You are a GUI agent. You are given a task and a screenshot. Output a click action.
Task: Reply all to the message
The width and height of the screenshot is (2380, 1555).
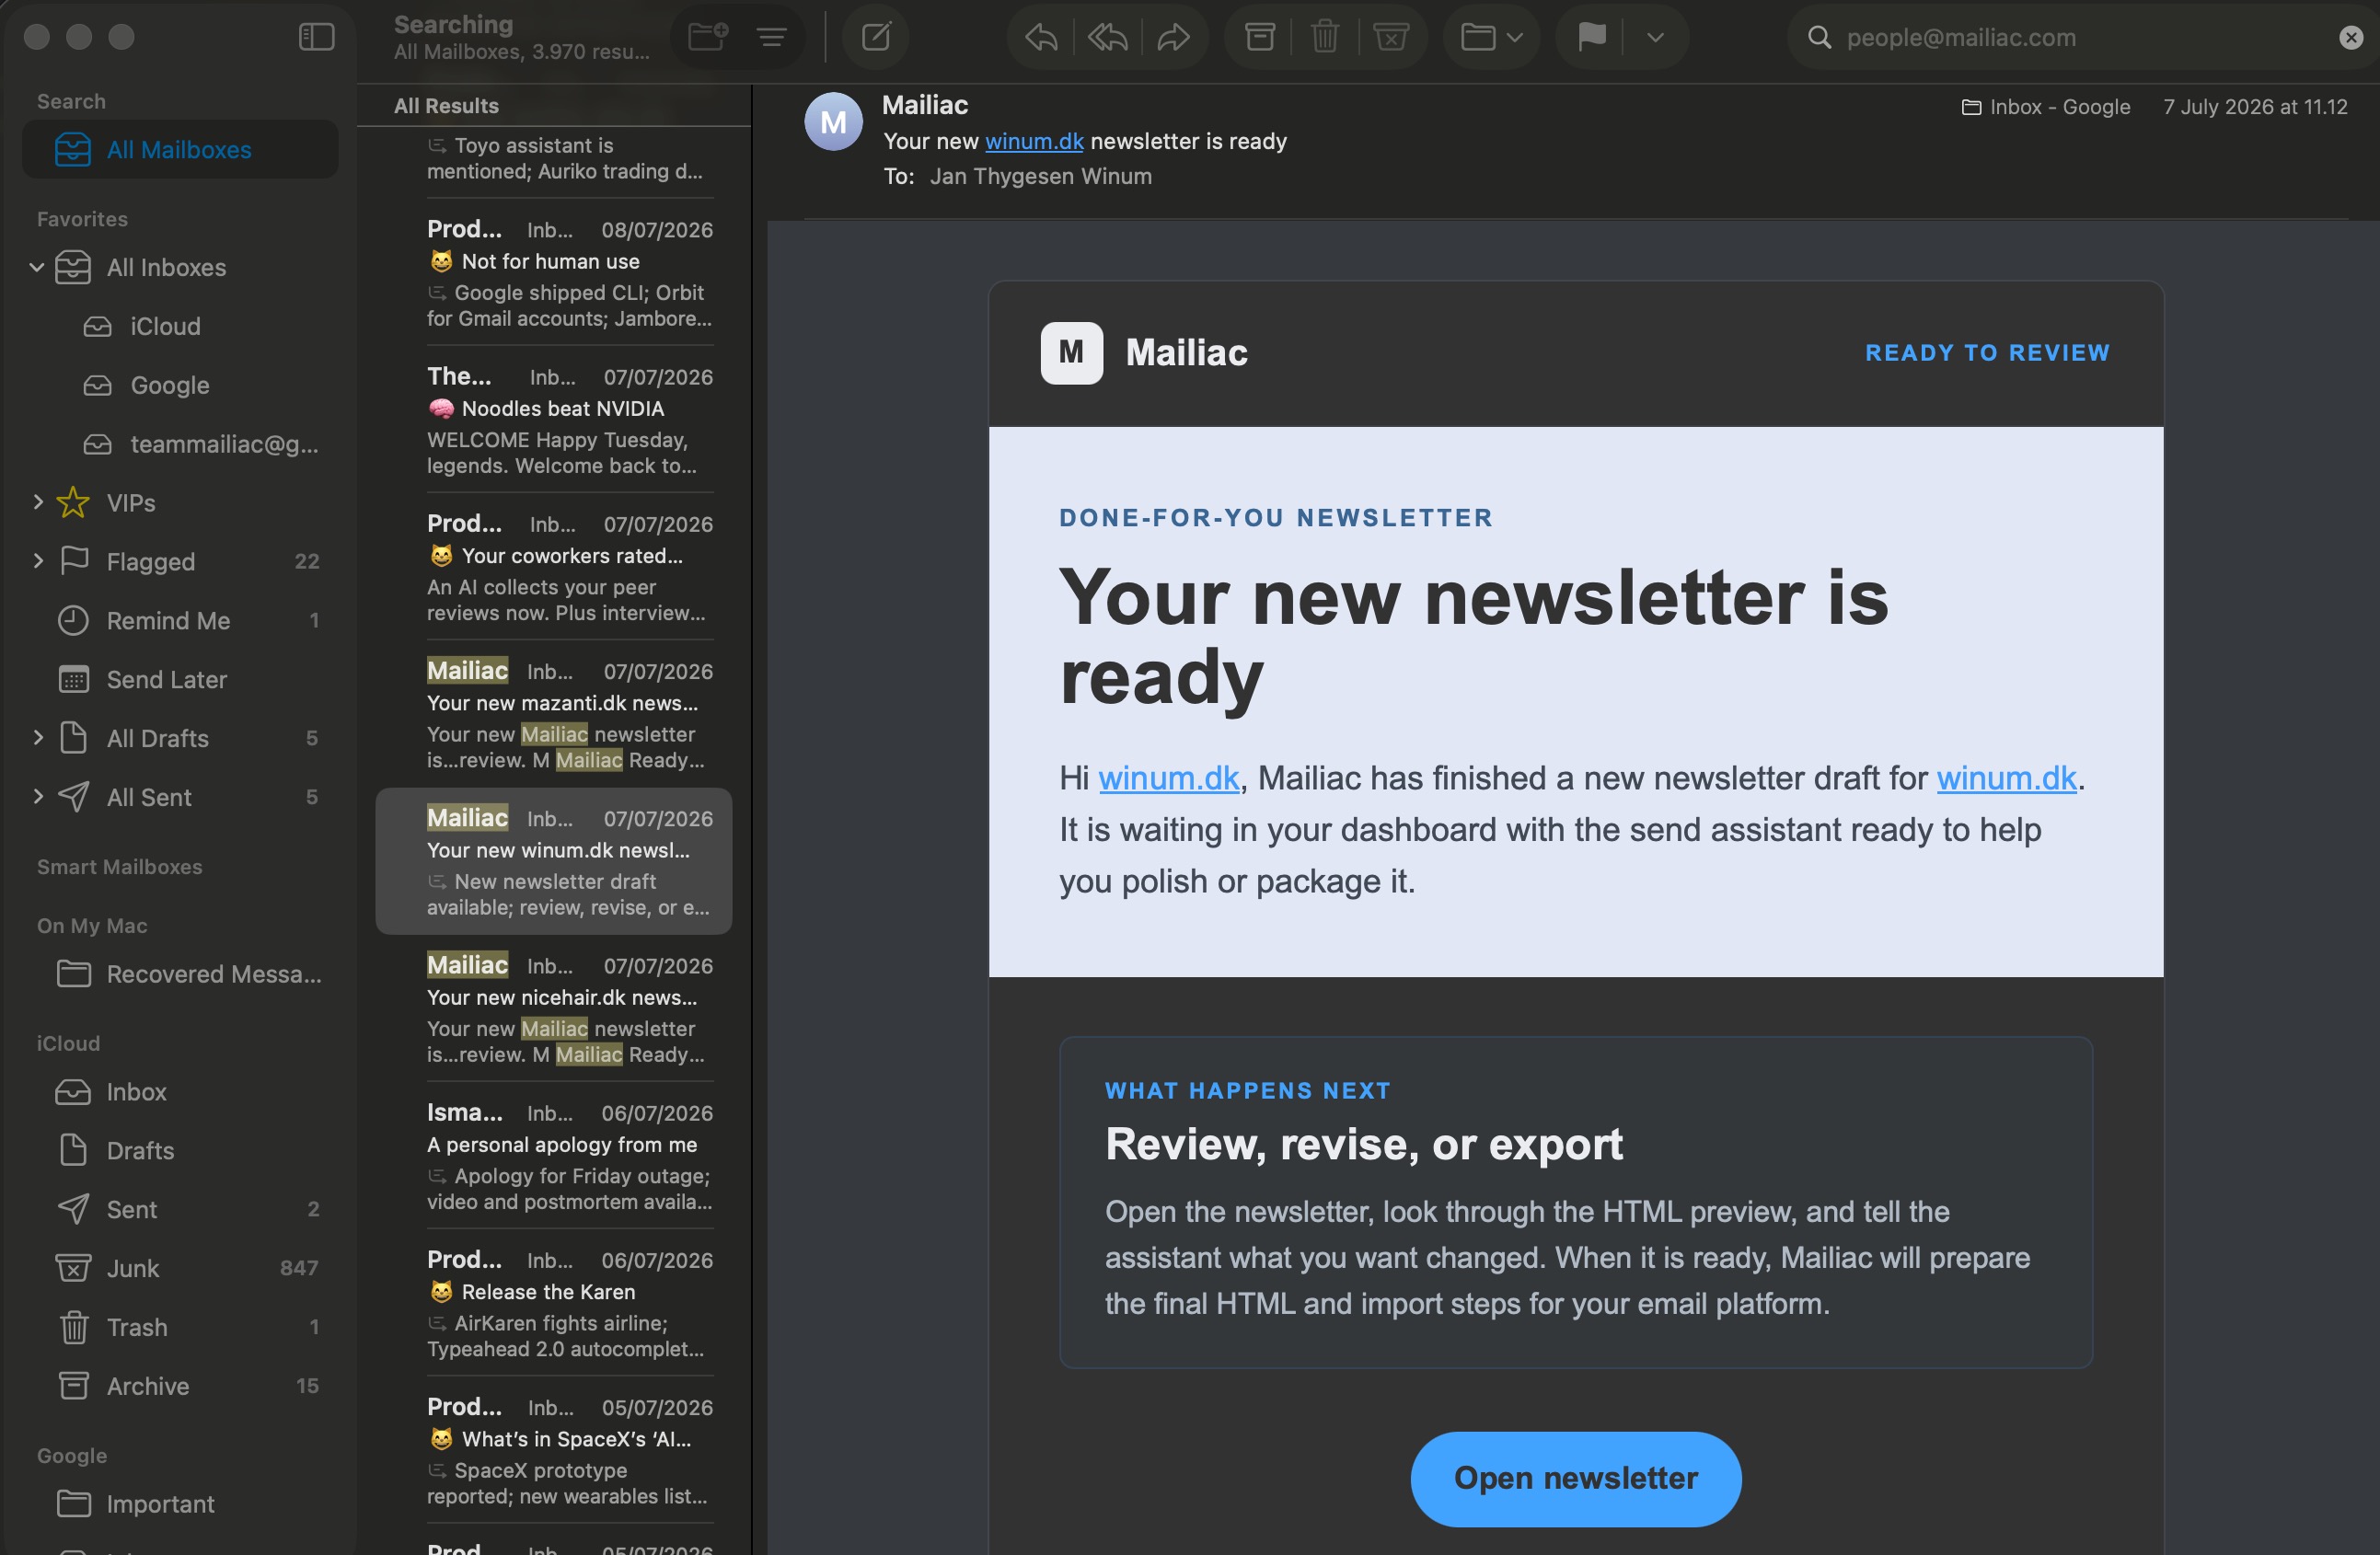1107,37
